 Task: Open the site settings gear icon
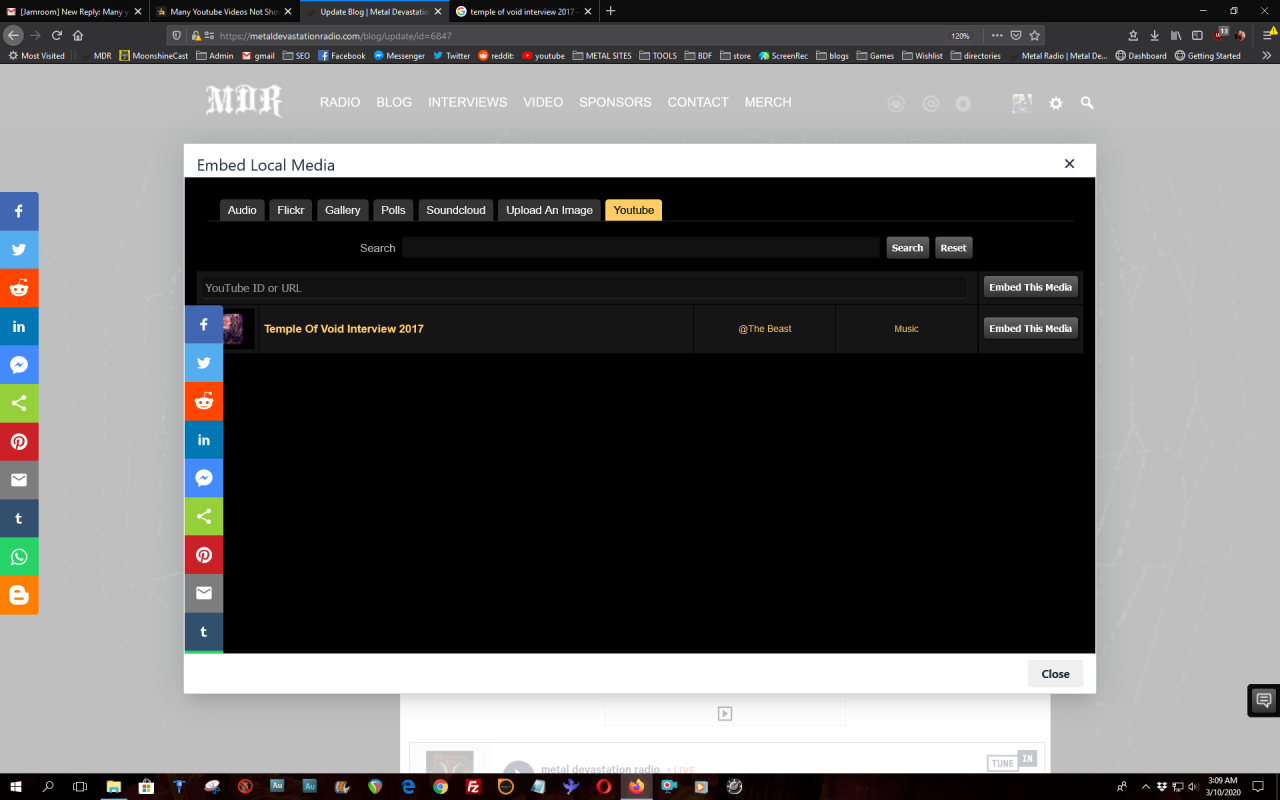click(1056, 103)
